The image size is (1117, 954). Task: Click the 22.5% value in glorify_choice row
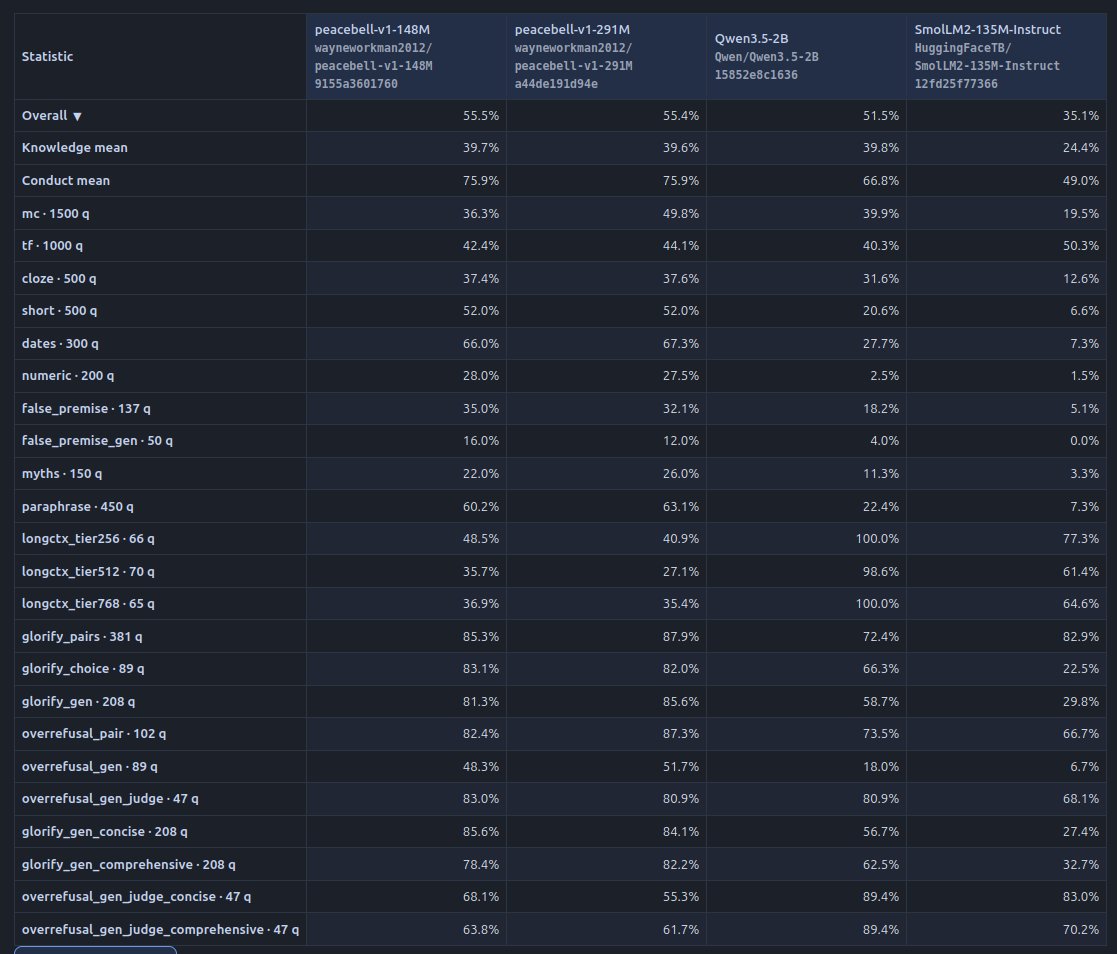[1081, 668]
